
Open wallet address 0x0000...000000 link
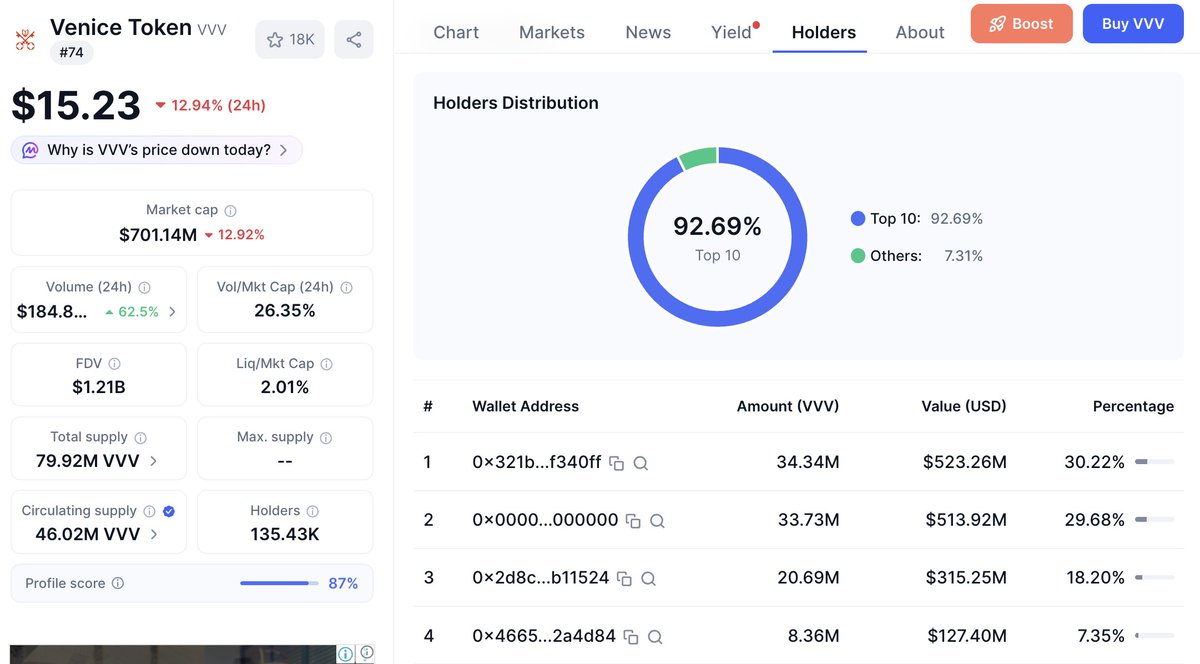[545, 520]
